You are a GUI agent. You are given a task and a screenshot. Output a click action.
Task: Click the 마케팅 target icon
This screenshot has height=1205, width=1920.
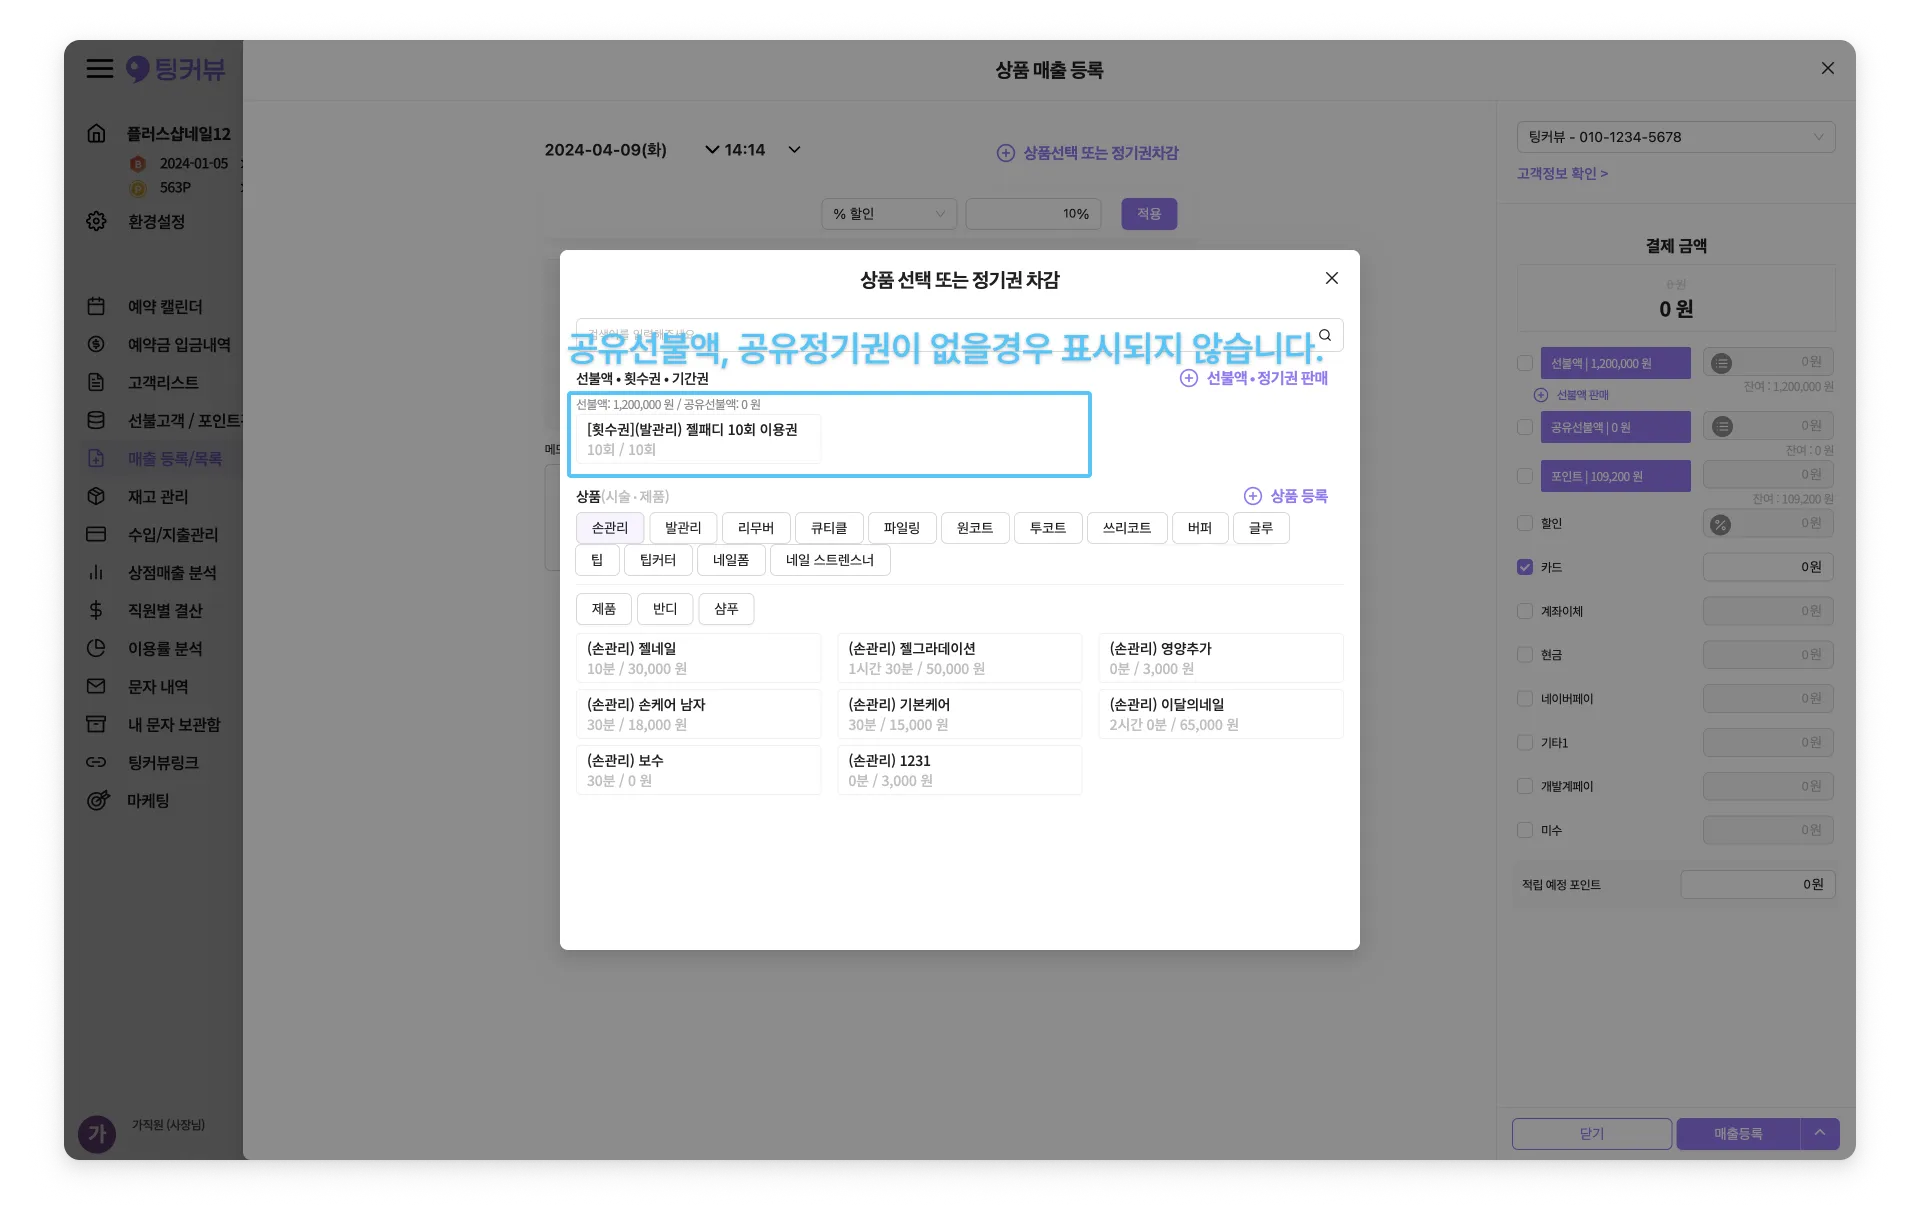coord(97,800)
